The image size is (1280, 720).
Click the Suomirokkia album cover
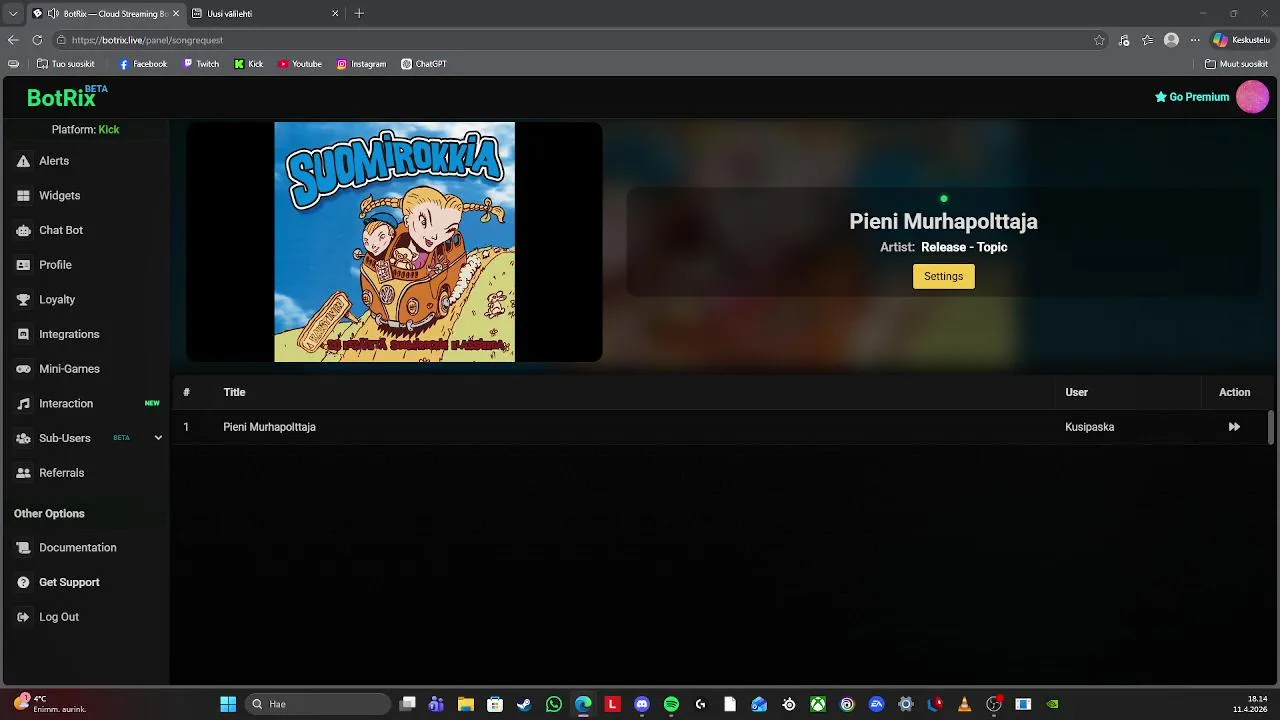click(395, 242)
